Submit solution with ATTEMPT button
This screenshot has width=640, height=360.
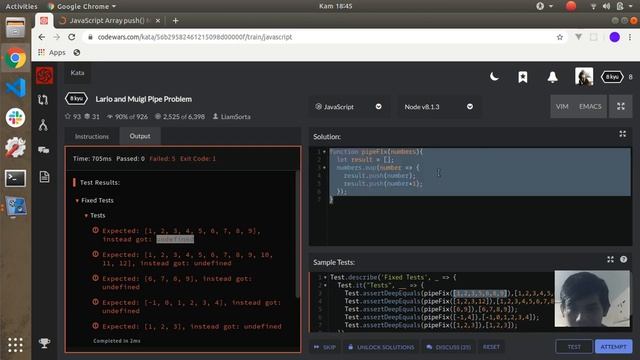[x=613, y=347]
